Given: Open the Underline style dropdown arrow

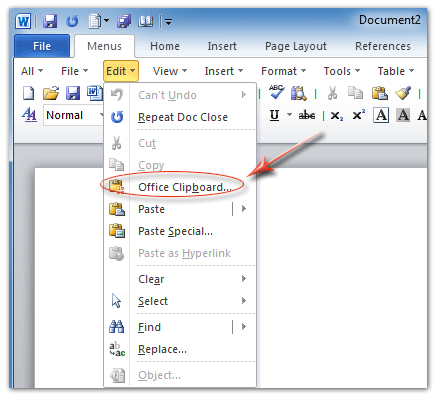Looking at the screenshot, I should (x=289, y=115).
